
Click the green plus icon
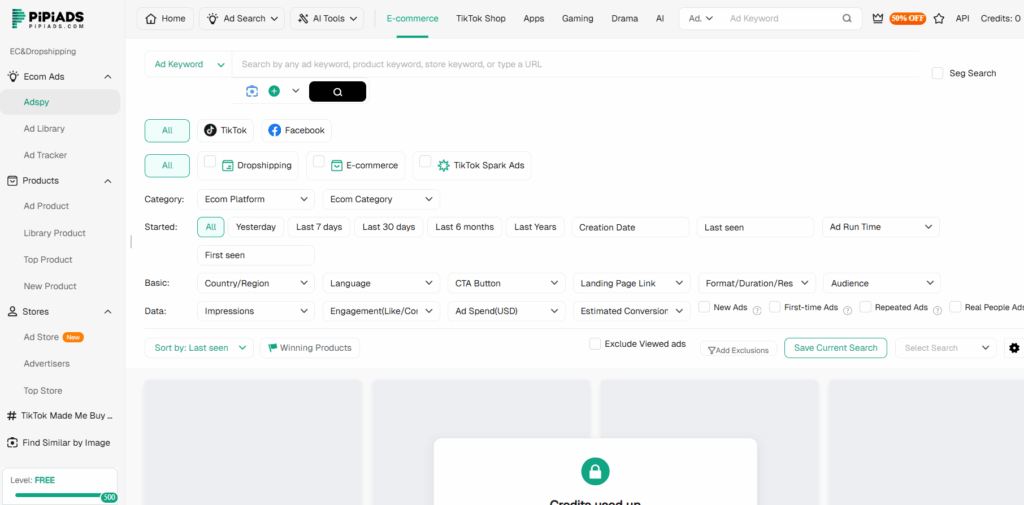[274, 91]
